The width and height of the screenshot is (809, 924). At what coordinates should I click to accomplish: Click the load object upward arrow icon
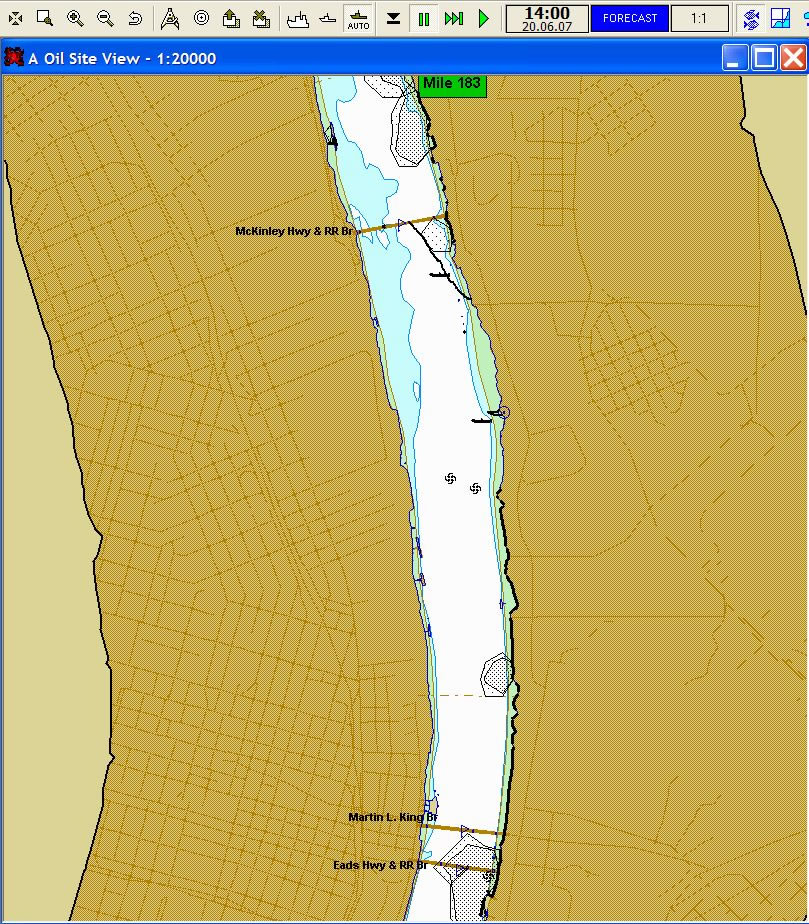coord(231,18)
